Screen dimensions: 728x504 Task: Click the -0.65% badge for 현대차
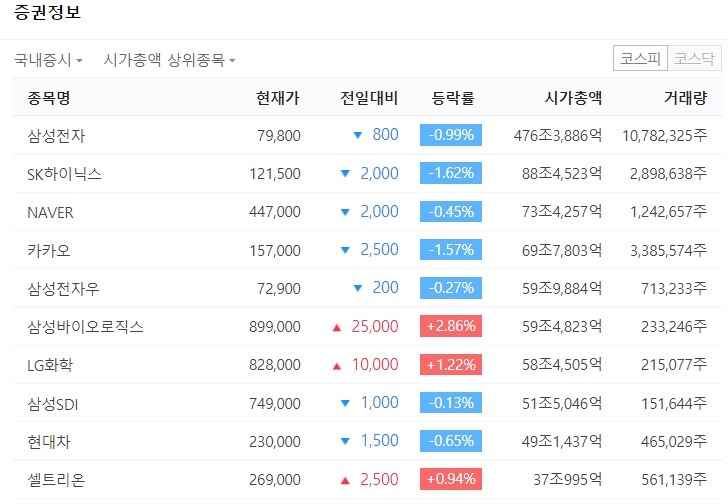[x=451, y=440]
